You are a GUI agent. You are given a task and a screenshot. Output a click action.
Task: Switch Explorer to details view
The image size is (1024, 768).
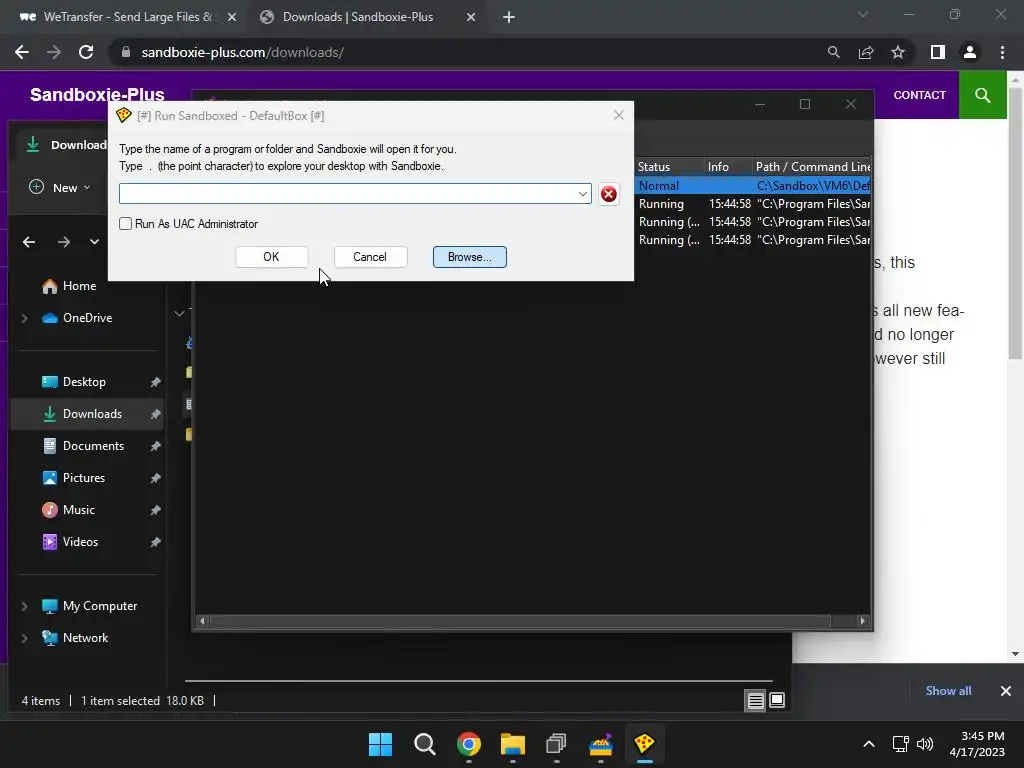(x=756, y=701)
